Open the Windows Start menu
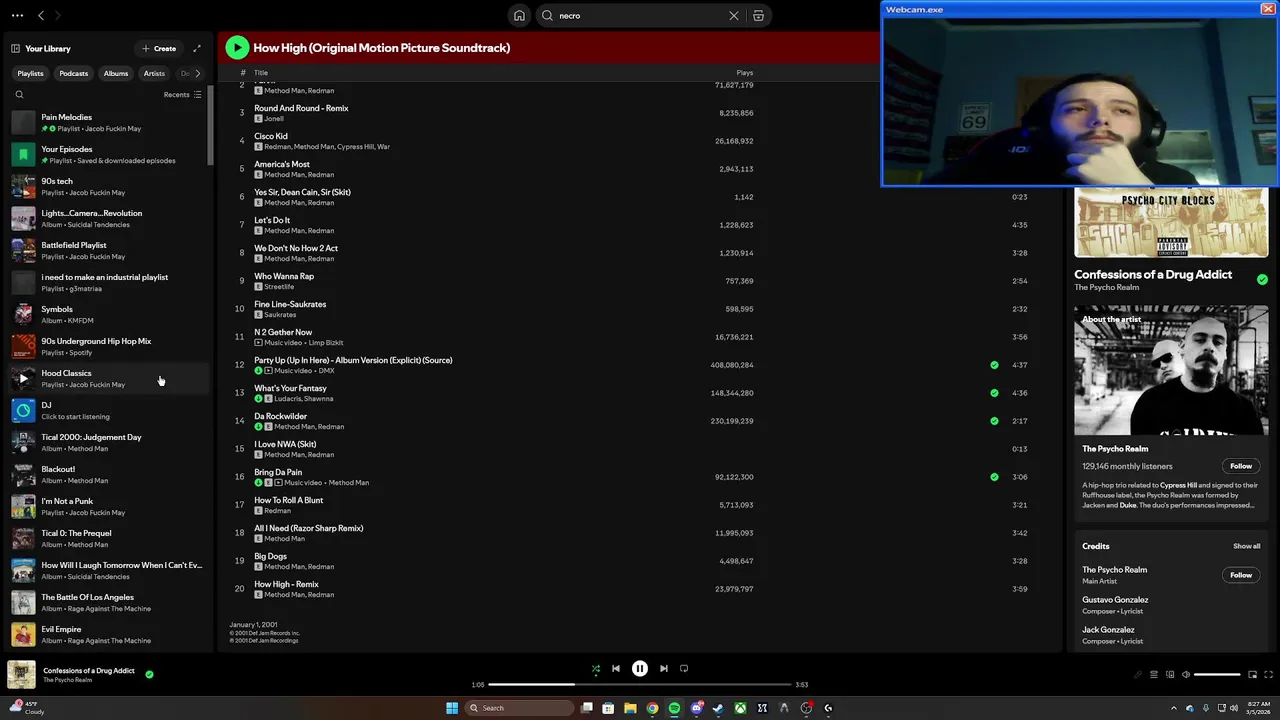1280x720 pixels. 452,708
